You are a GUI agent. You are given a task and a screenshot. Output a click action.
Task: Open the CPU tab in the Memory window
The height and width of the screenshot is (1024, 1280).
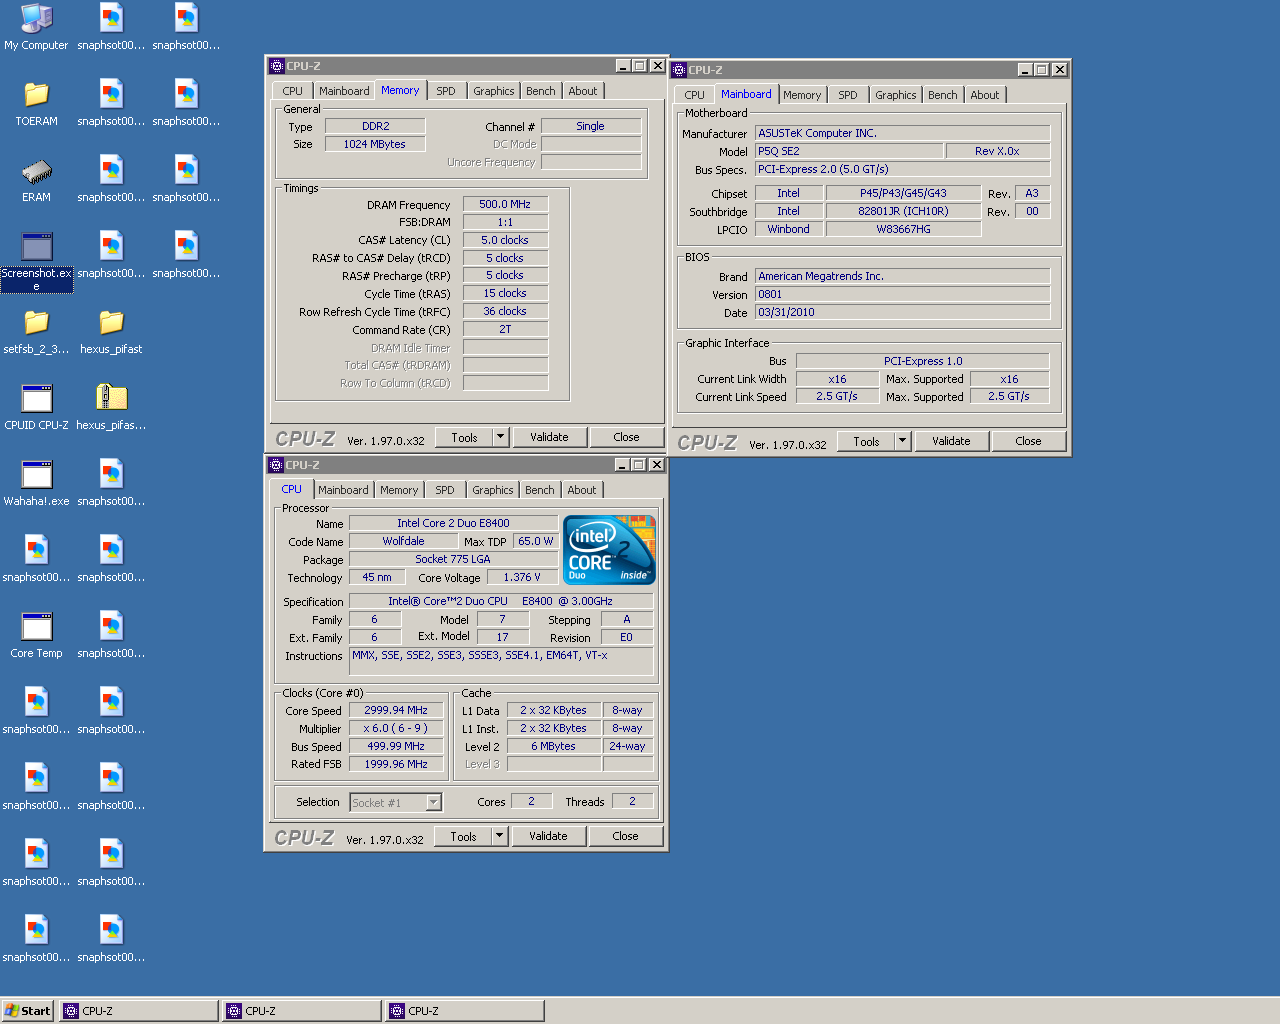[292, 91]
